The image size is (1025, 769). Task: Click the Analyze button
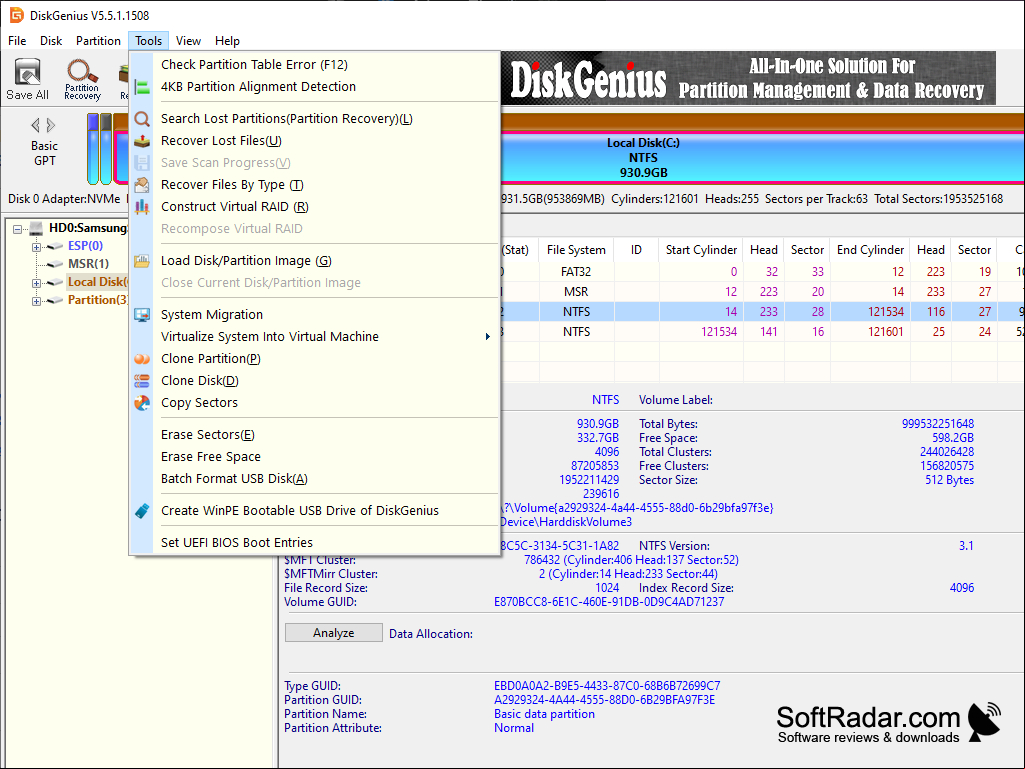click(333, 633)
